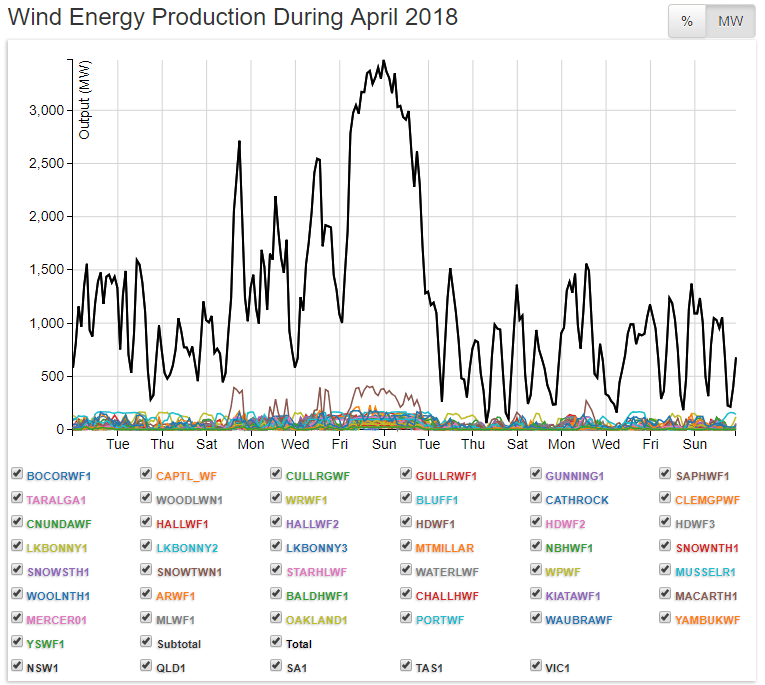Click the Wind Energy Production chart title
The width and height of the screenshot is (765, 685).
tap(233, 18)
